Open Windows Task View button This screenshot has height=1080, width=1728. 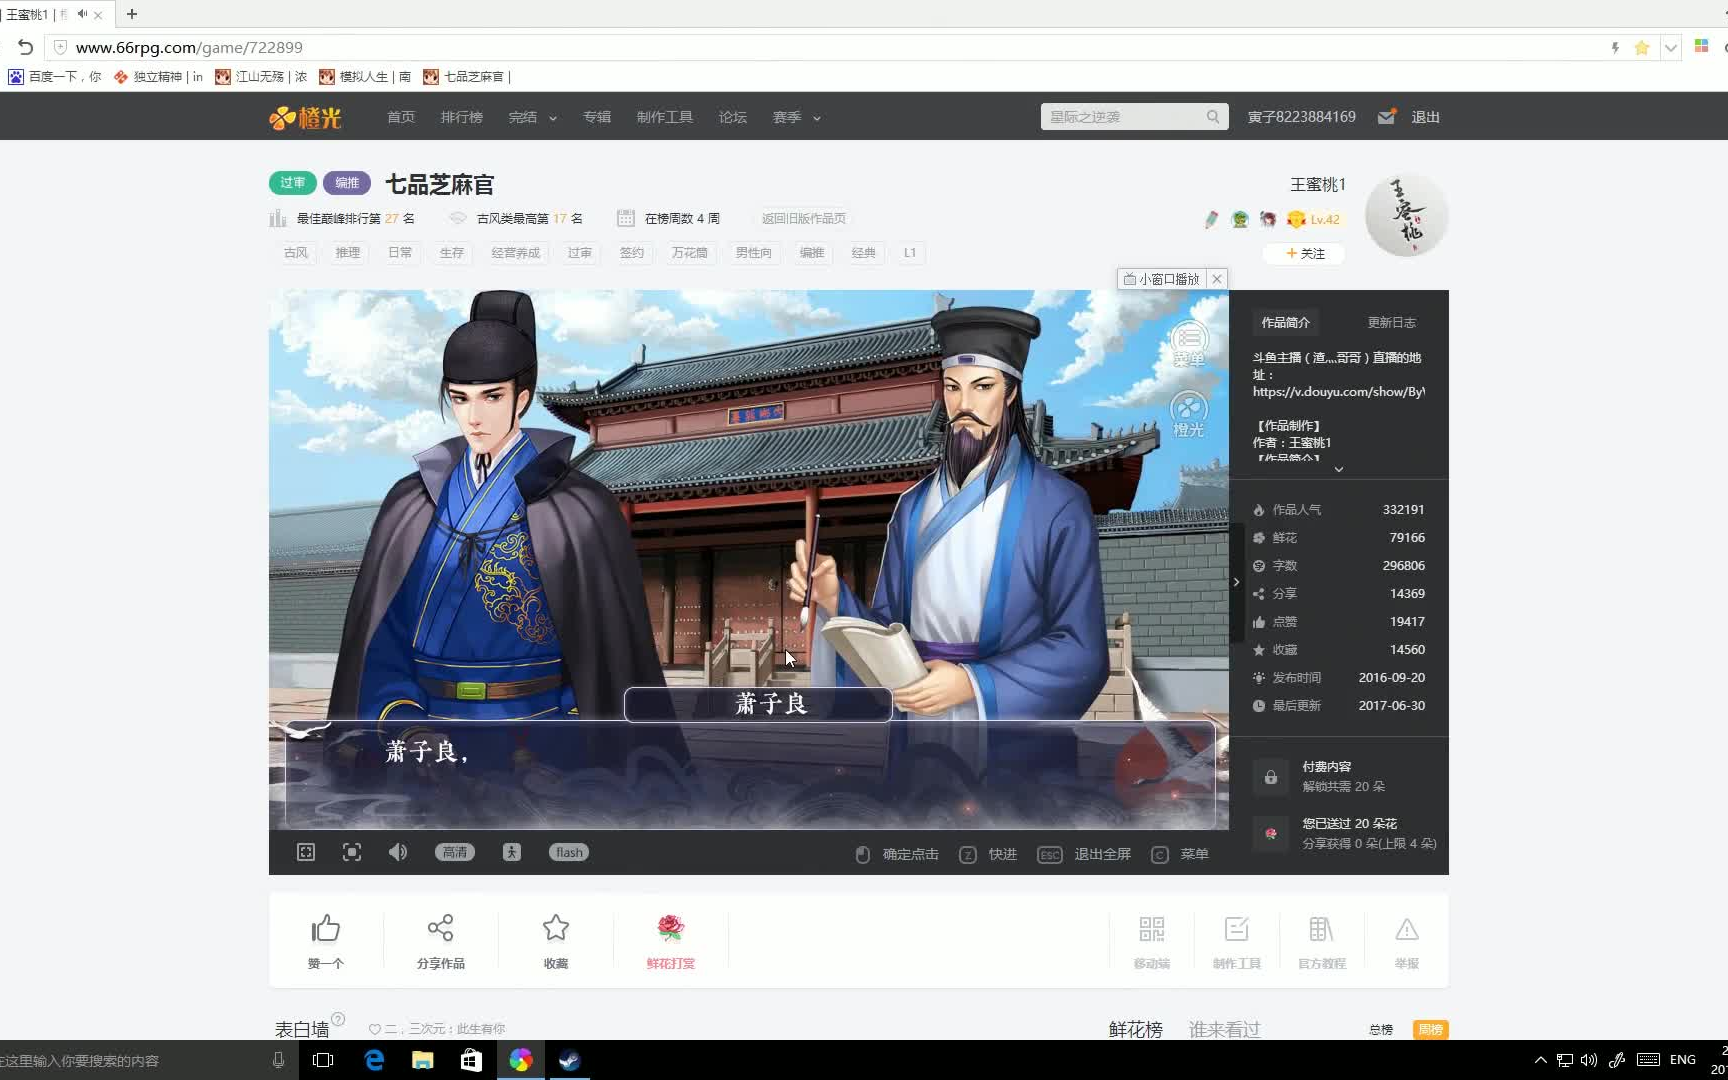pos(323,1060)
